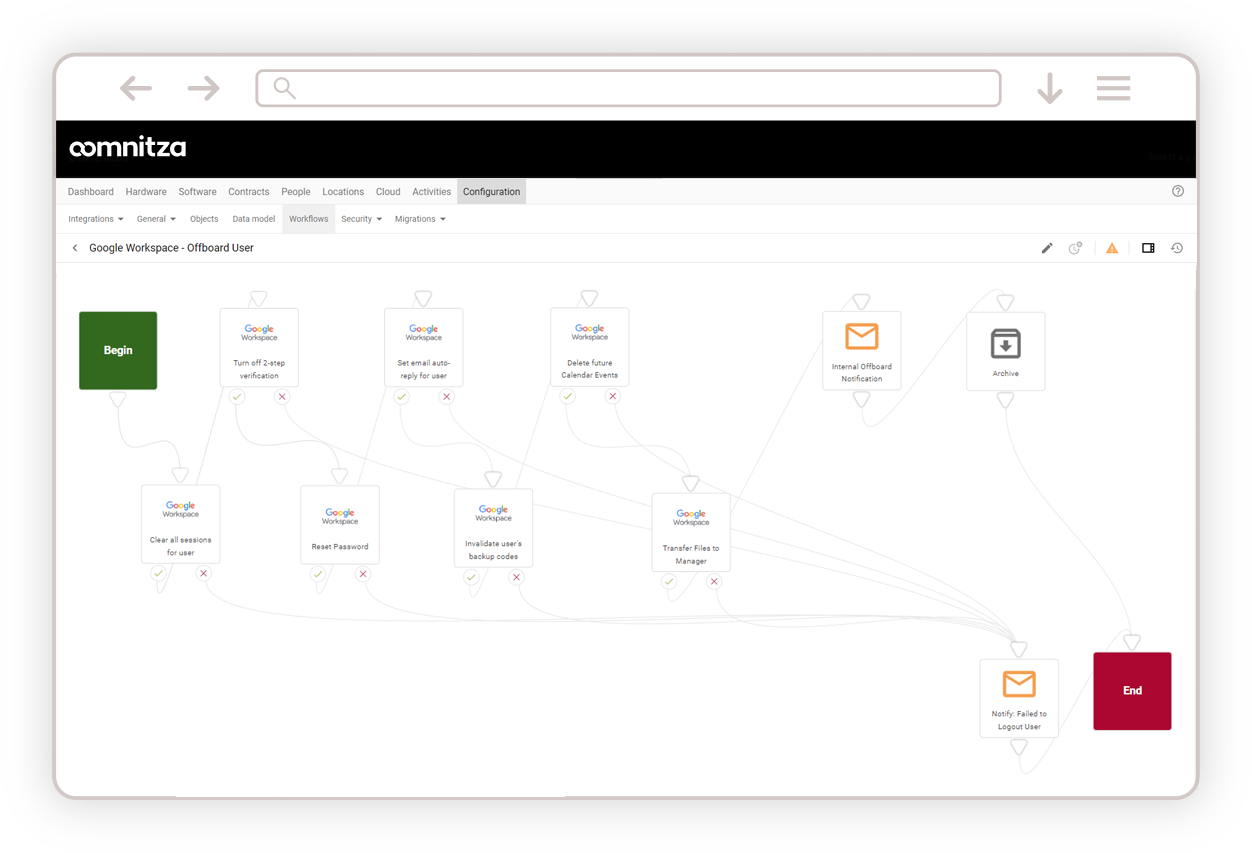The height and width of the screenshot is (853, 1252).
Task: Click failure X under Clear all sessions
Action: [x=204, y=574]
